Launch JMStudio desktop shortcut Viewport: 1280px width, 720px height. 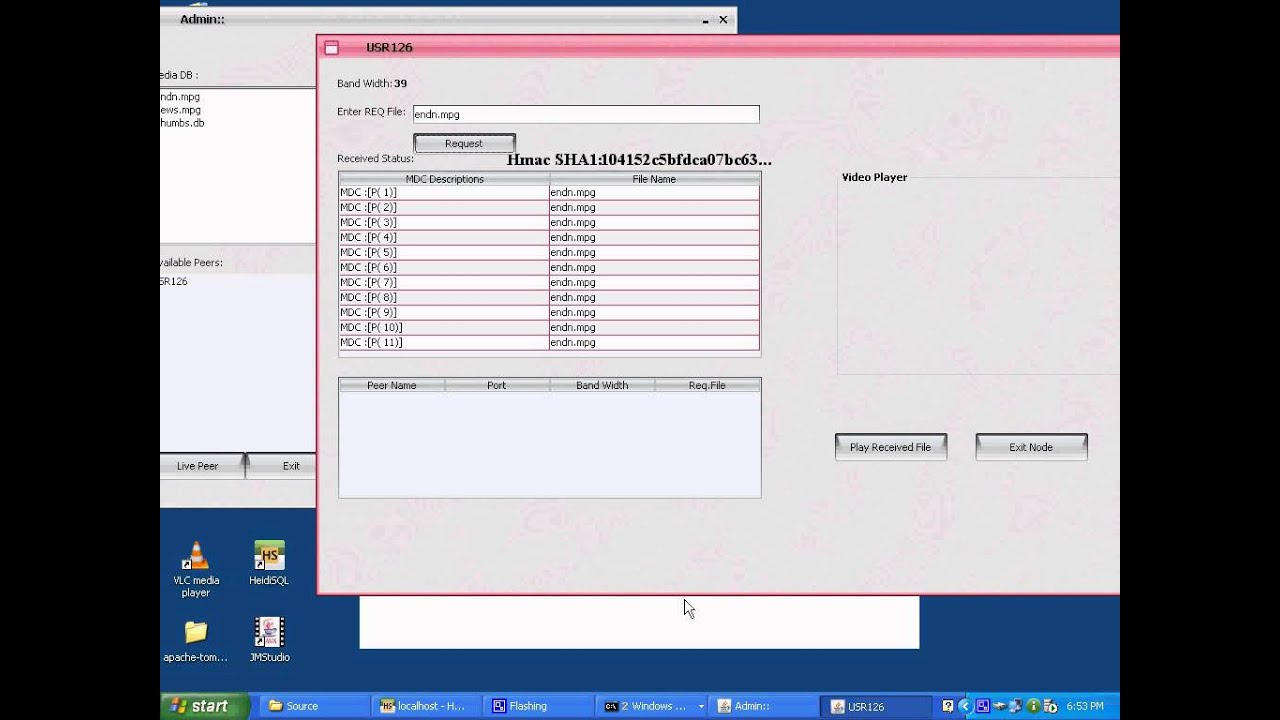[269, 640]
